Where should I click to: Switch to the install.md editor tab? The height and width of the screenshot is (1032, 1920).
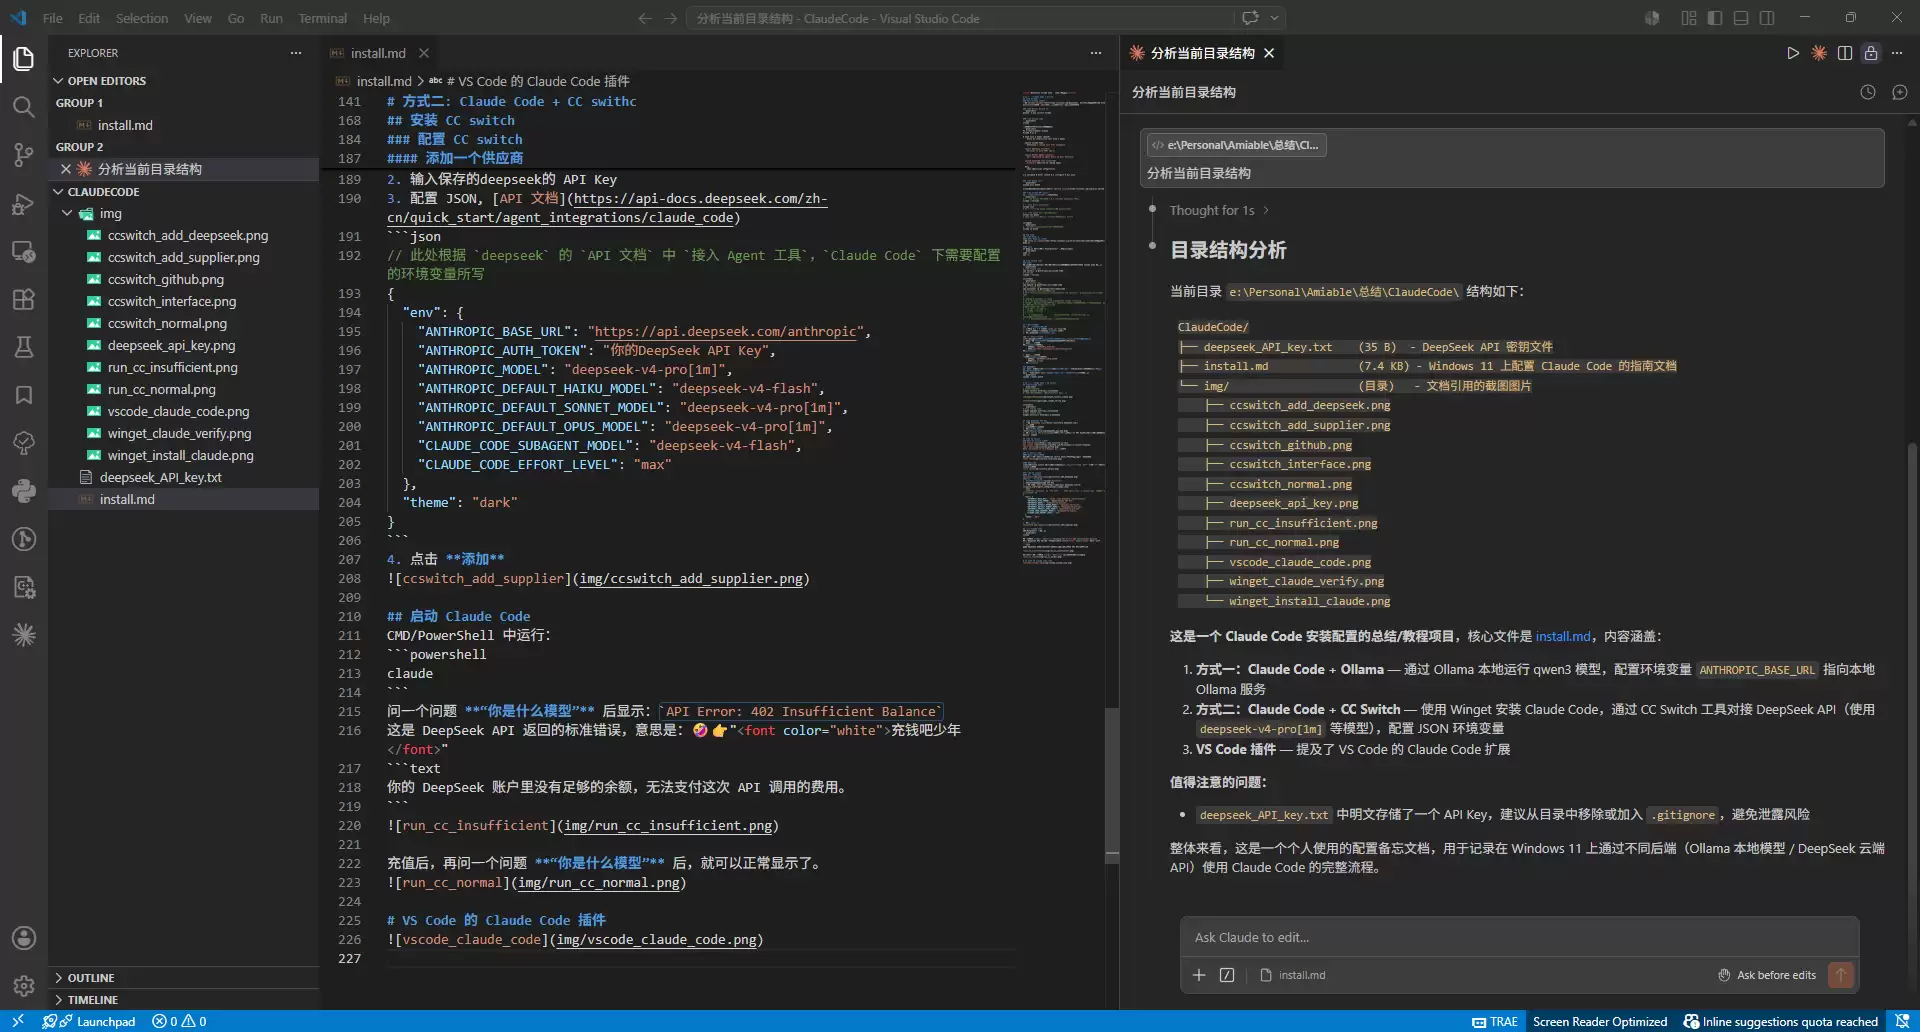[x=378, y=53]
